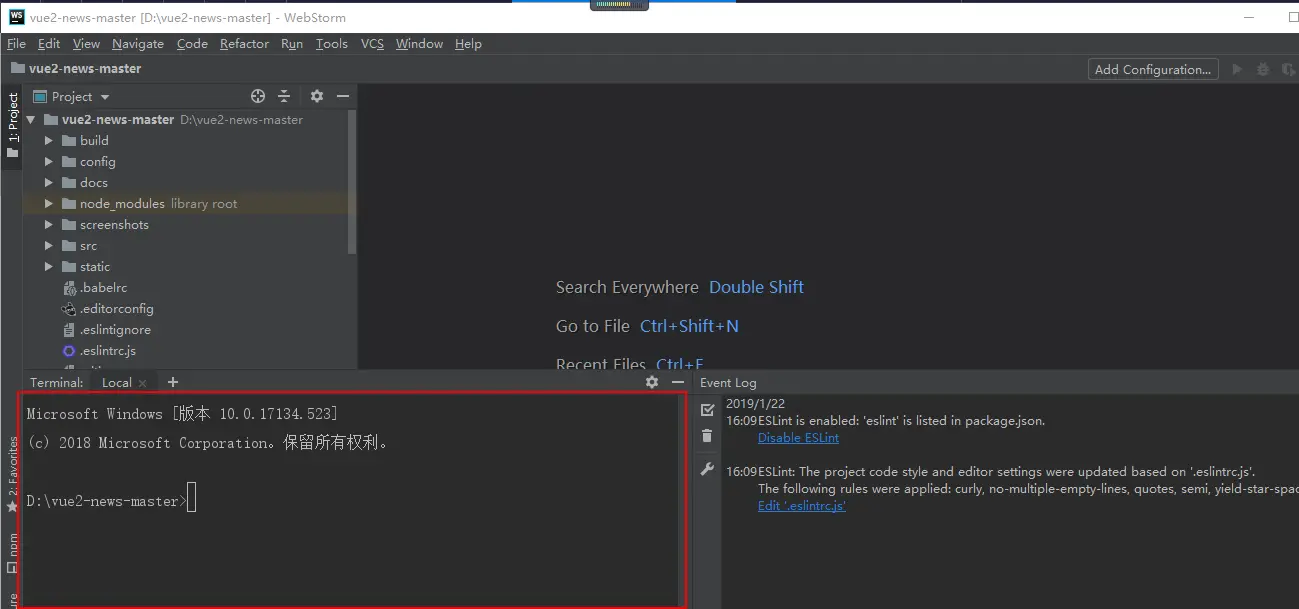Expand the config folder
Viewport: 1299px width, 609px height.
[x=48, y=161]
